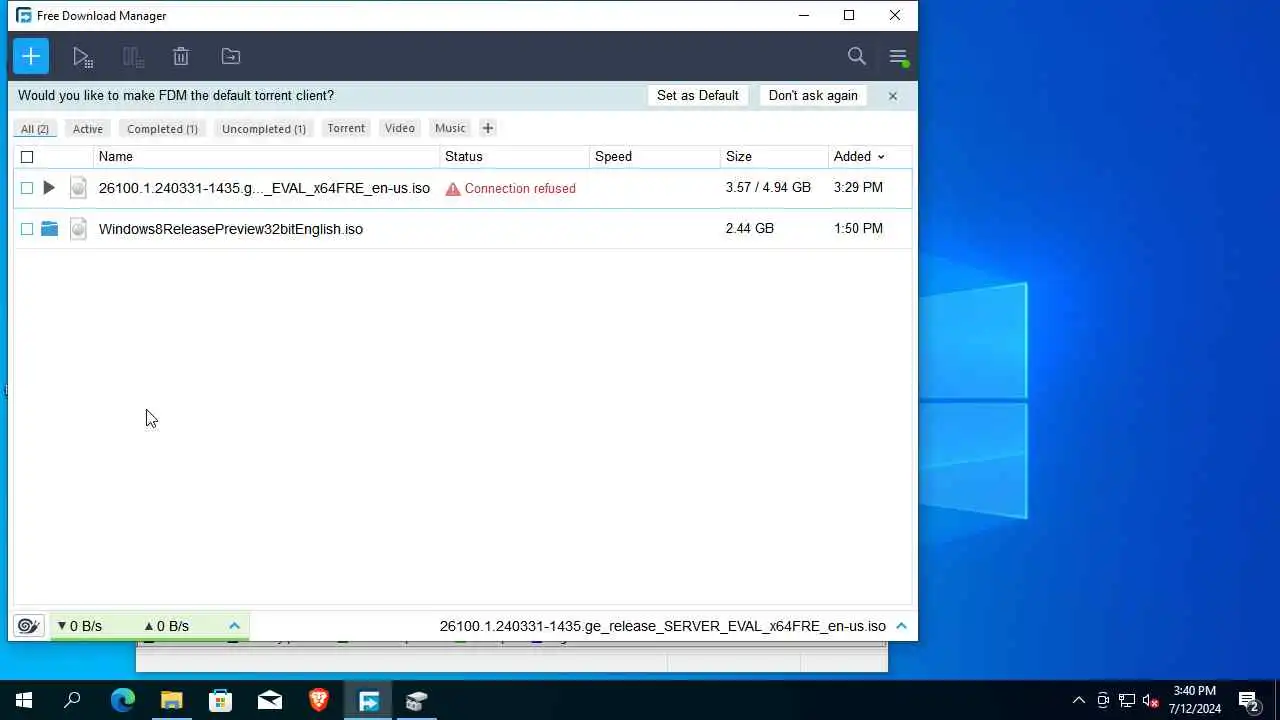Set FDM as Default torrent client
The height and width of the screenshot is (720, 1280).
coord(698,96)
